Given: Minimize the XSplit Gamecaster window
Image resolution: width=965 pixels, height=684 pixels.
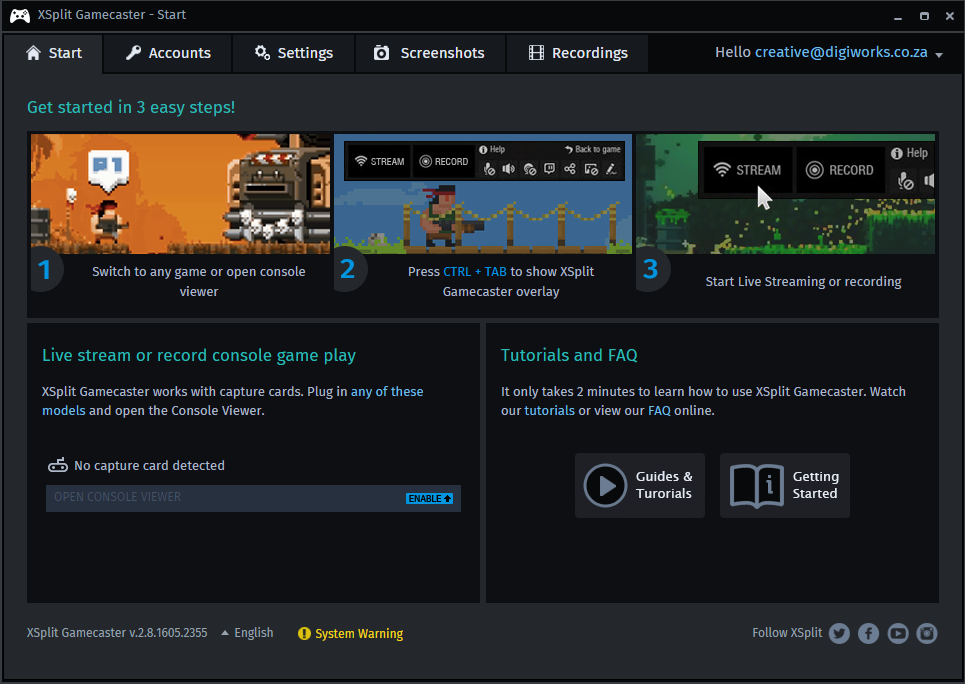Looking at the screenshot, I should [898, 17].
